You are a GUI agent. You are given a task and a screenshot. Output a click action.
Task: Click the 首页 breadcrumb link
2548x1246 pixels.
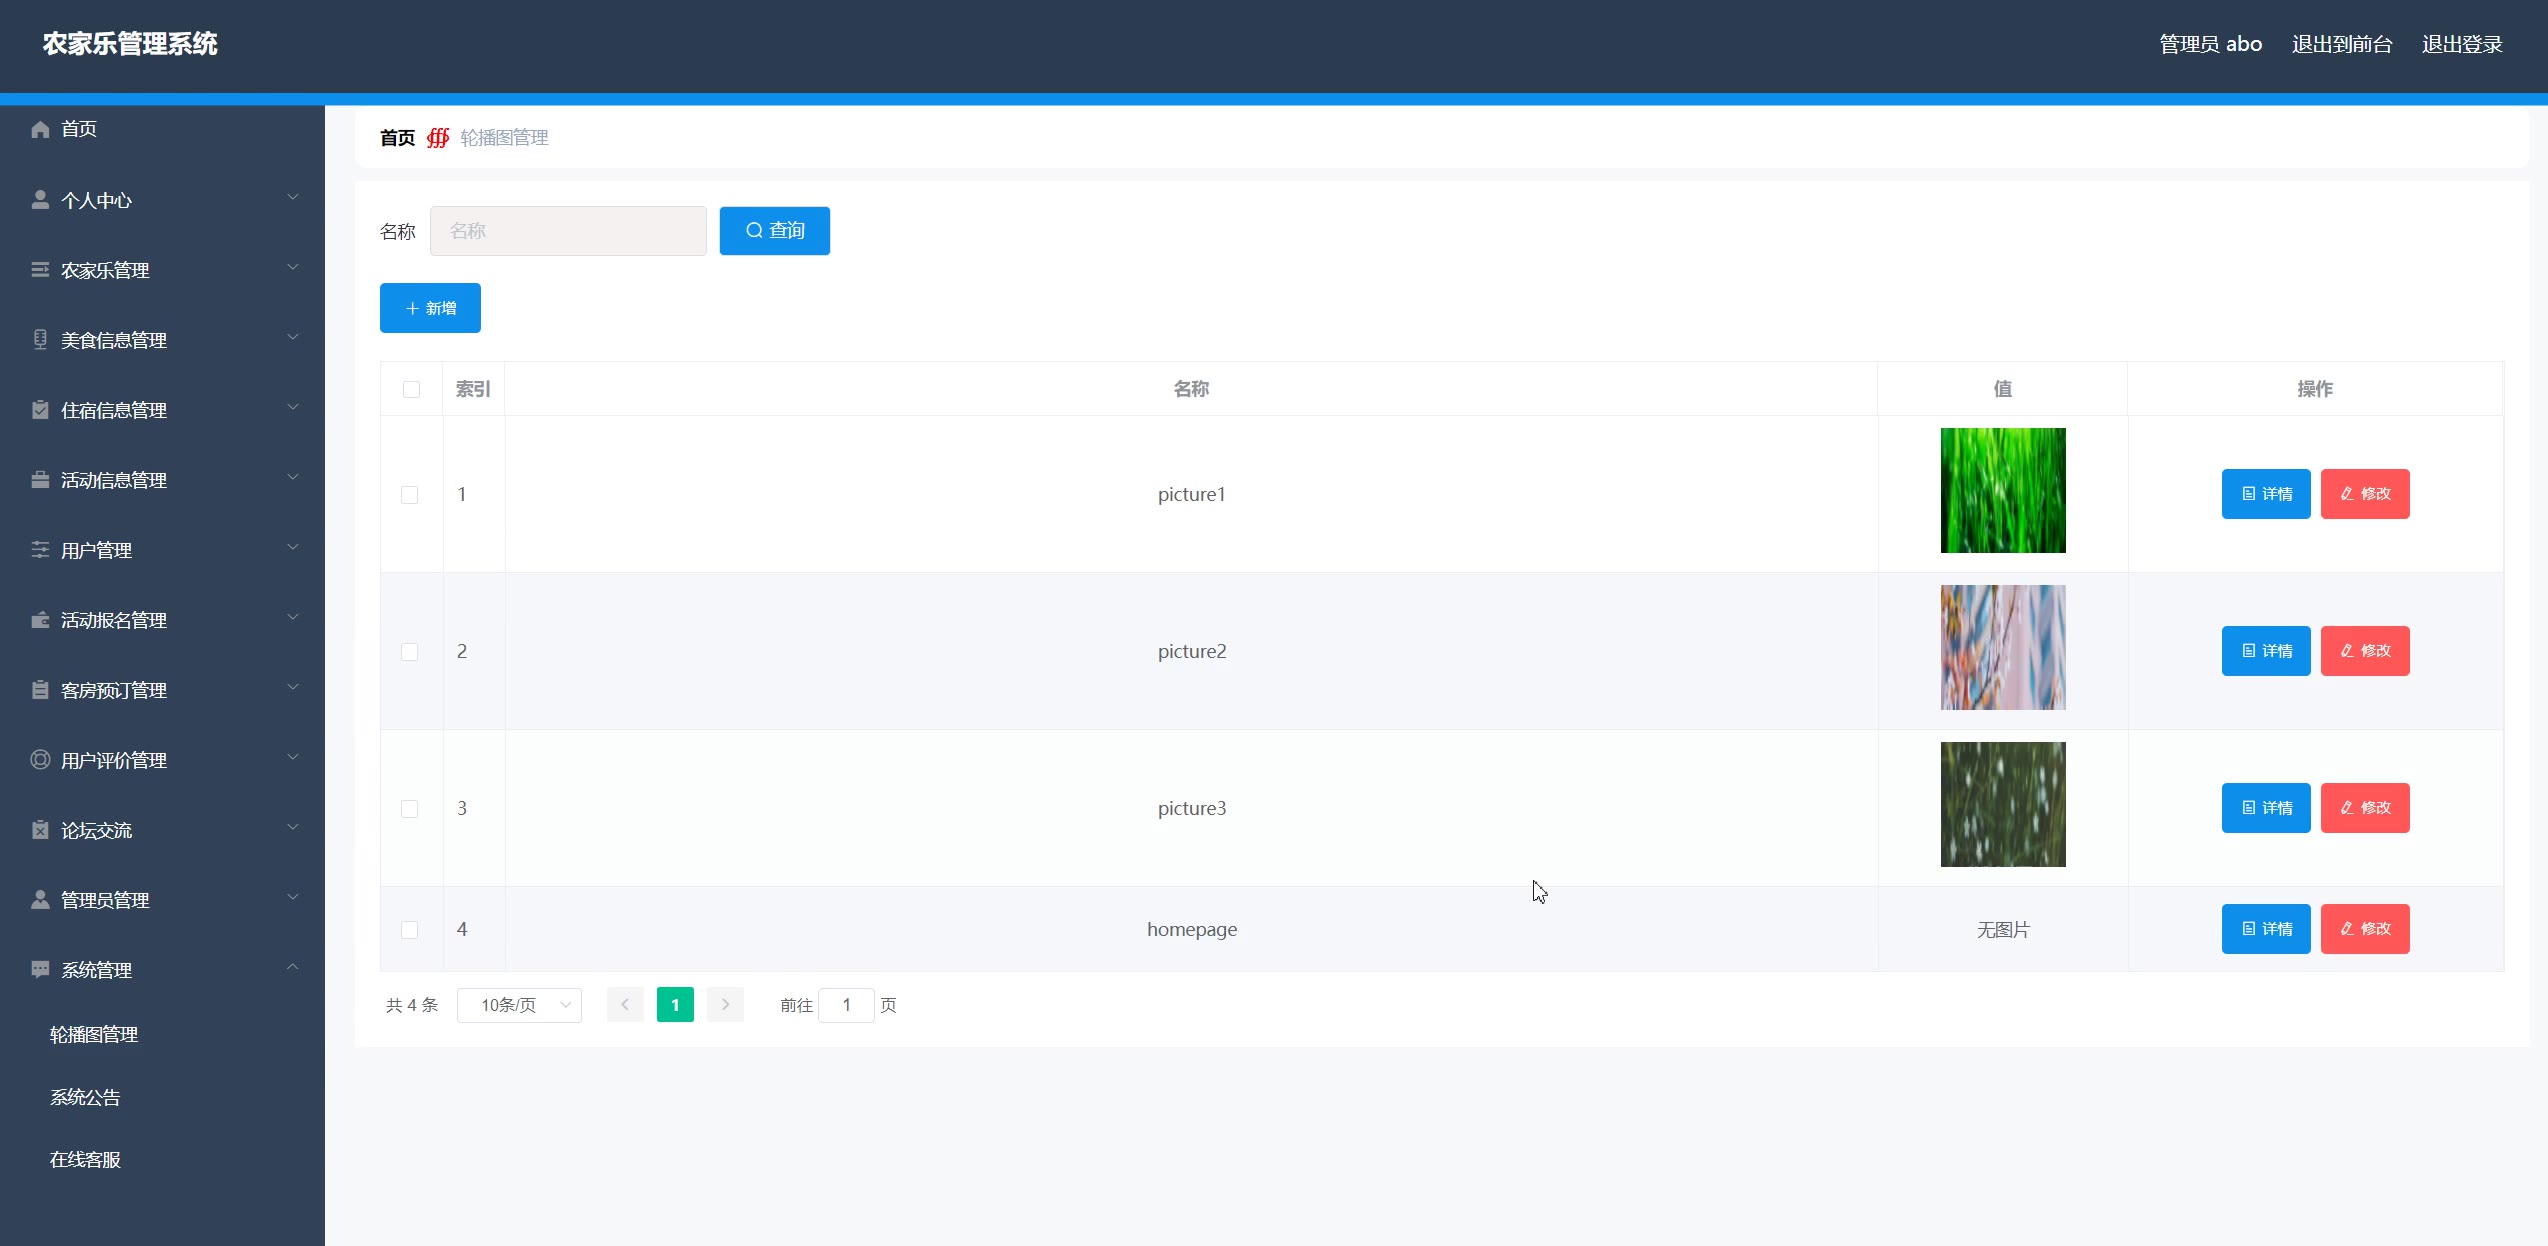tap(397, 138)
